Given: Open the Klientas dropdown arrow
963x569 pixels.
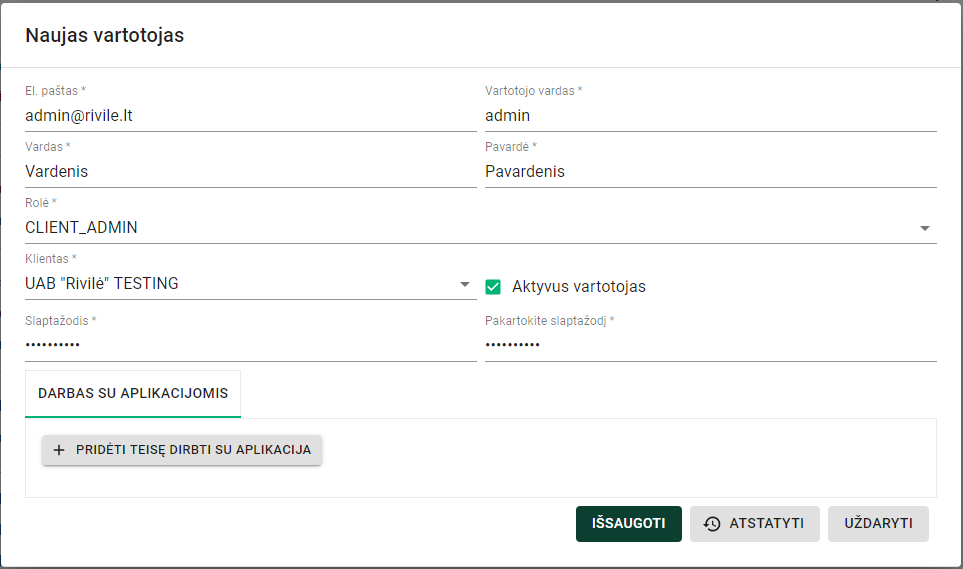Looking at the screenshot, I should coord(464,284).
